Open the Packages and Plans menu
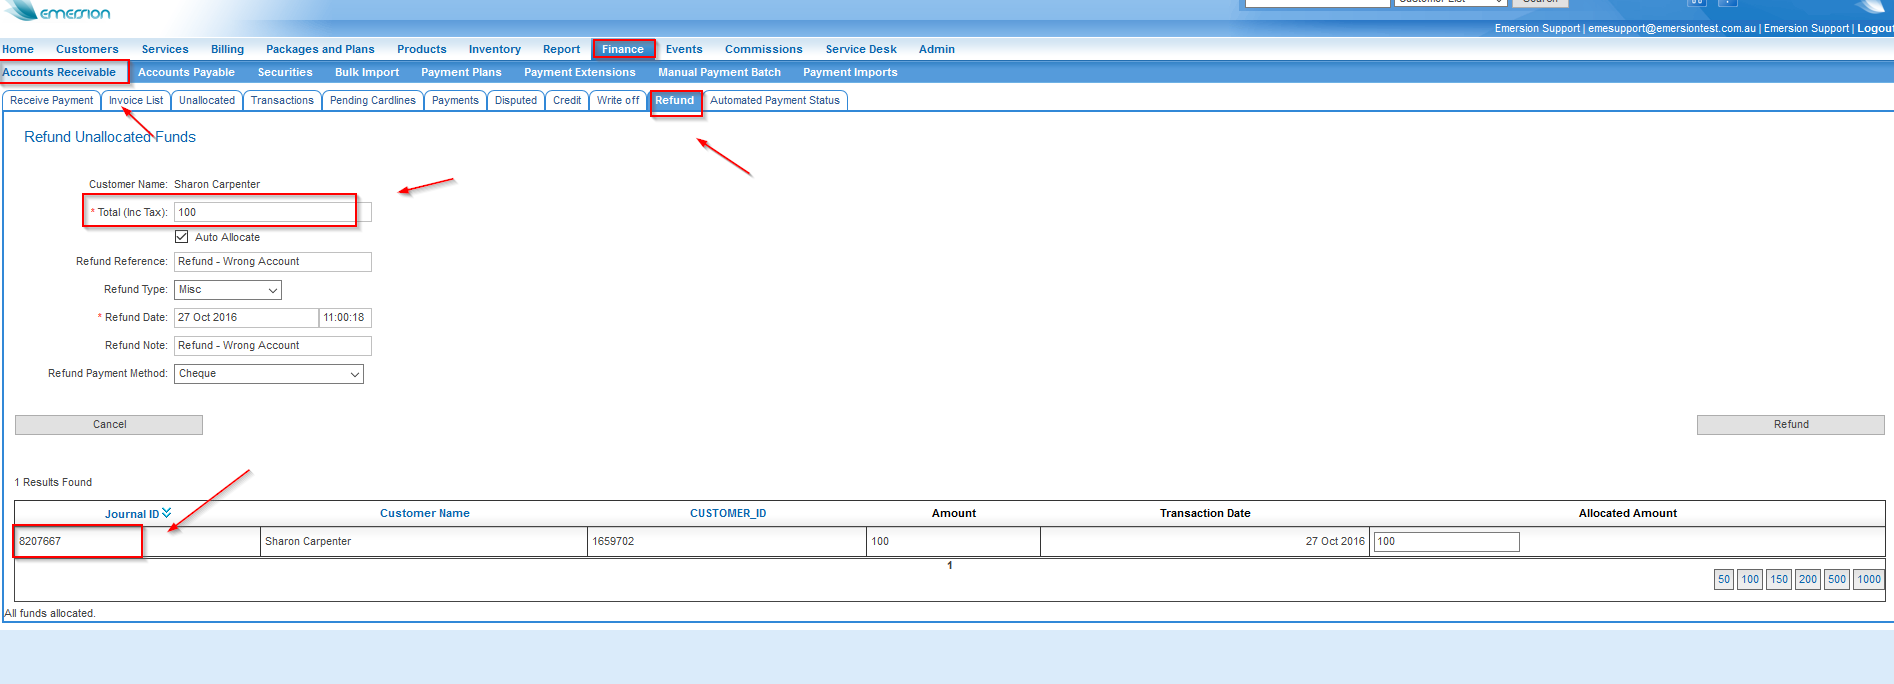This screenshot has width=1894, height=684. tap(320, 49)
